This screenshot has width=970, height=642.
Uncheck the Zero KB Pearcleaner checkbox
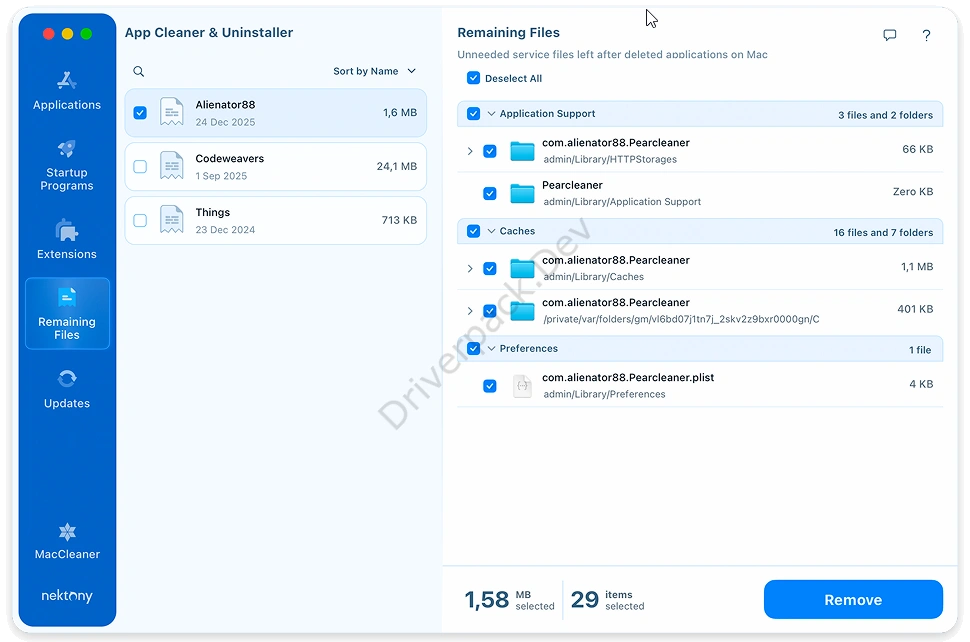489,194
